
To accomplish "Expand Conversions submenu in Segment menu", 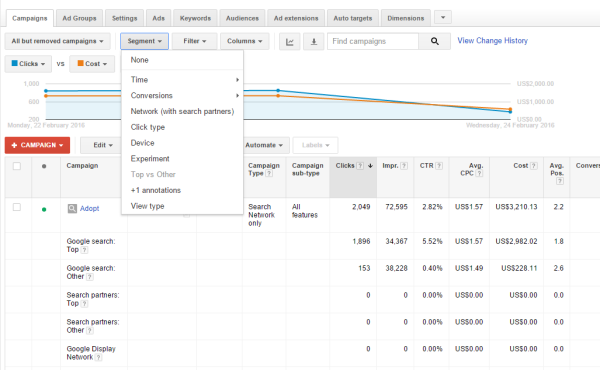I will click(183, 95).
